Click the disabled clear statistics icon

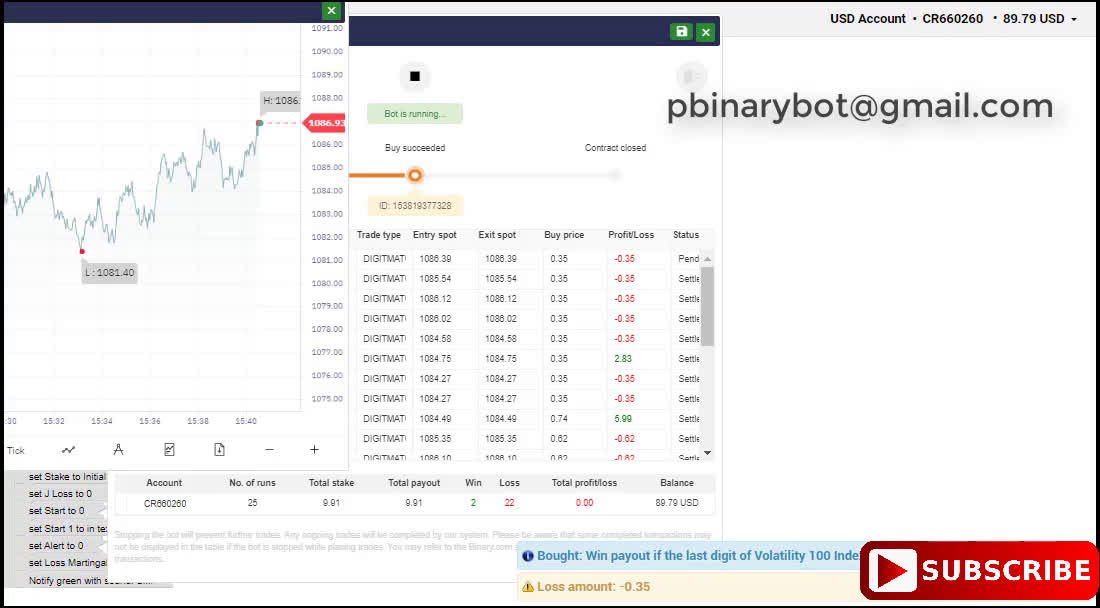tap(689, 77)
